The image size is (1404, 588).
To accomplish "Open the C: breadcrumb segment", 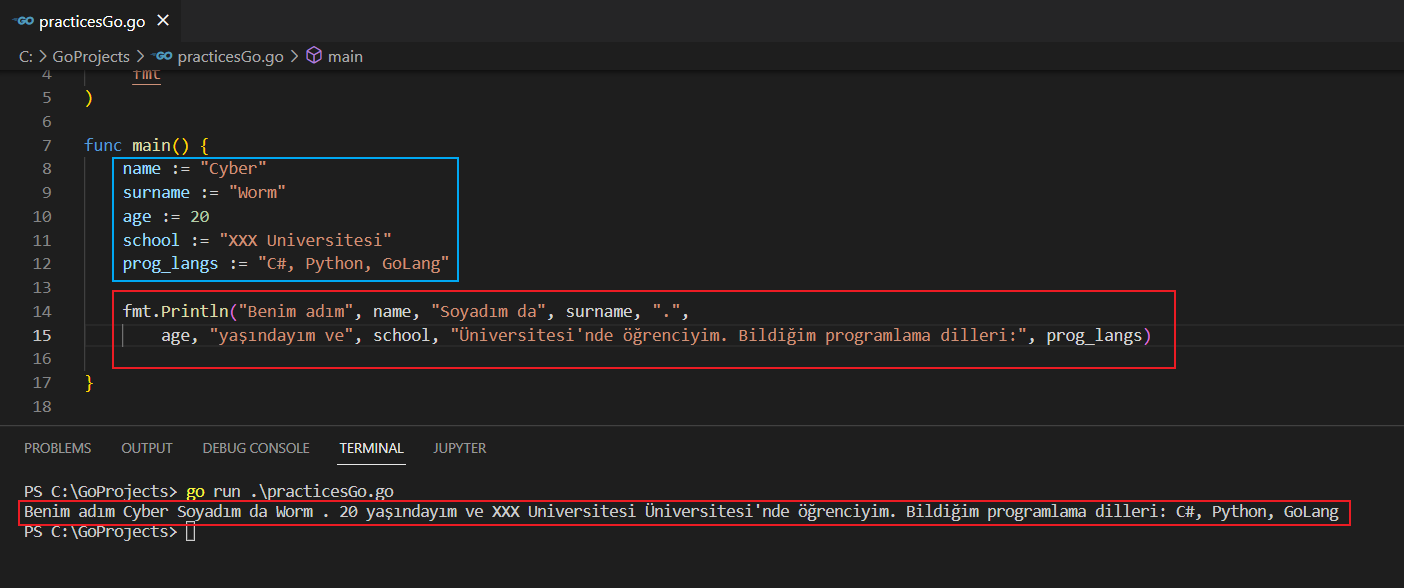I will [26, 57].
